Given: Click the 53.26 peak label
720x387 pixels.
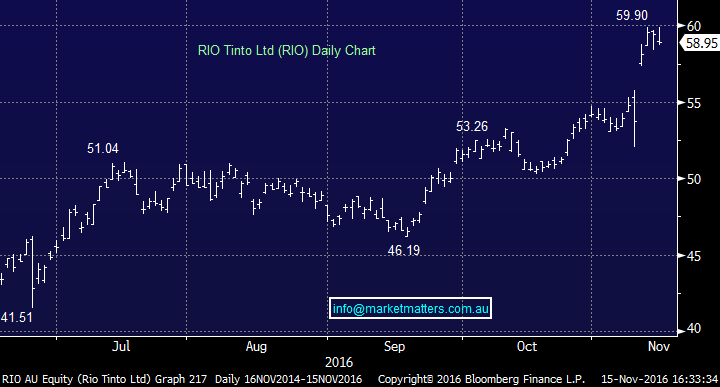Looking at the screenshot, I should 472,126.
